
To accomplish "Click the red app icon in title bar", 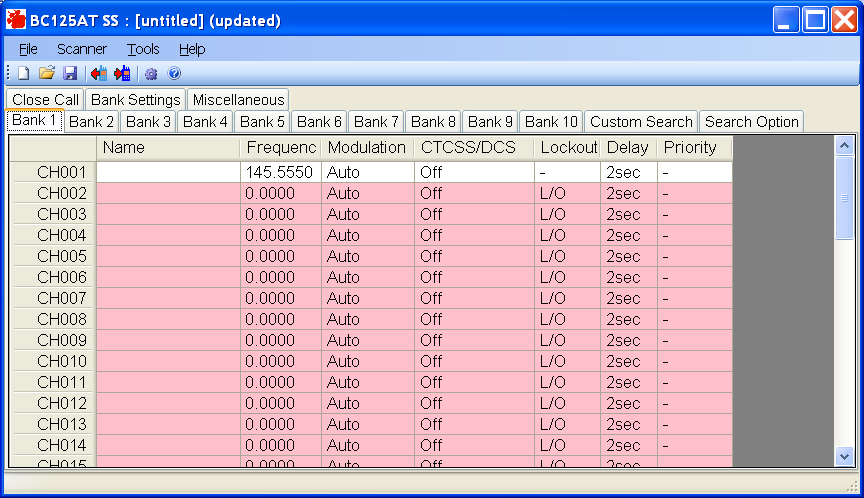I will 16,19.
